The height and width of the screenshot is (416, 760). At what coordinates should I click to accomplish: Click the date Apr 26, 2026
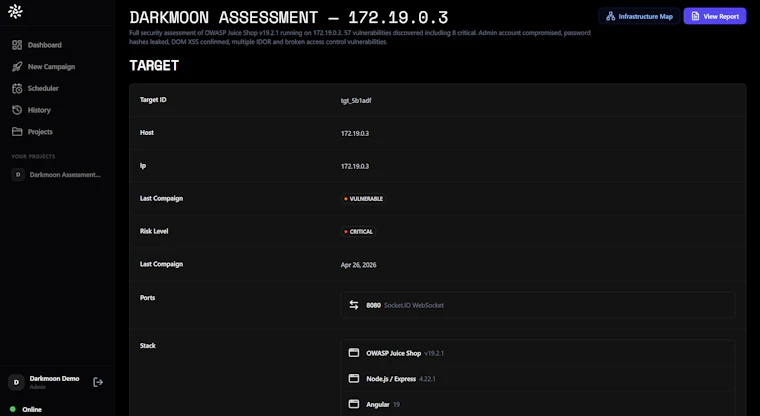[359, 265]
